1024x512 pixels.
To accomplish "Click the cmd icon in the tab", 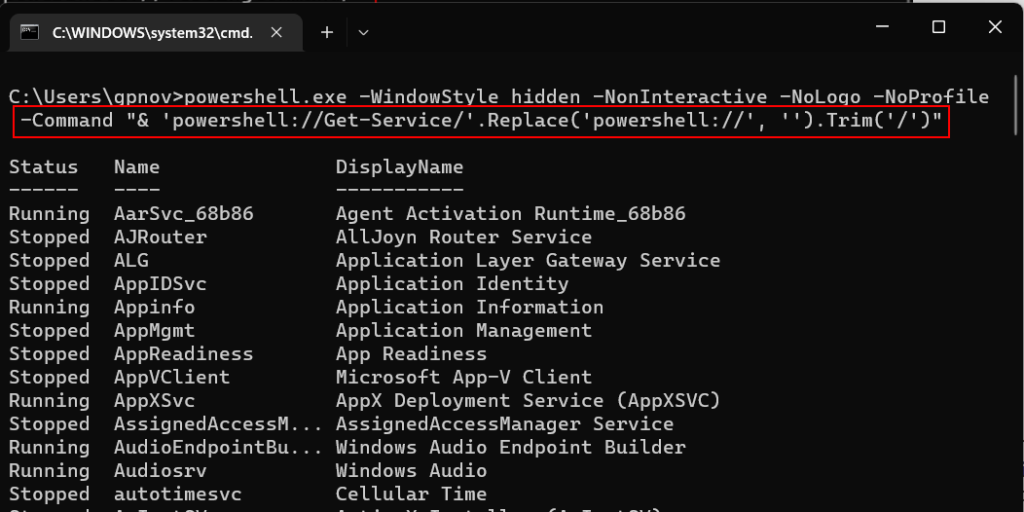I will (30, 32).
